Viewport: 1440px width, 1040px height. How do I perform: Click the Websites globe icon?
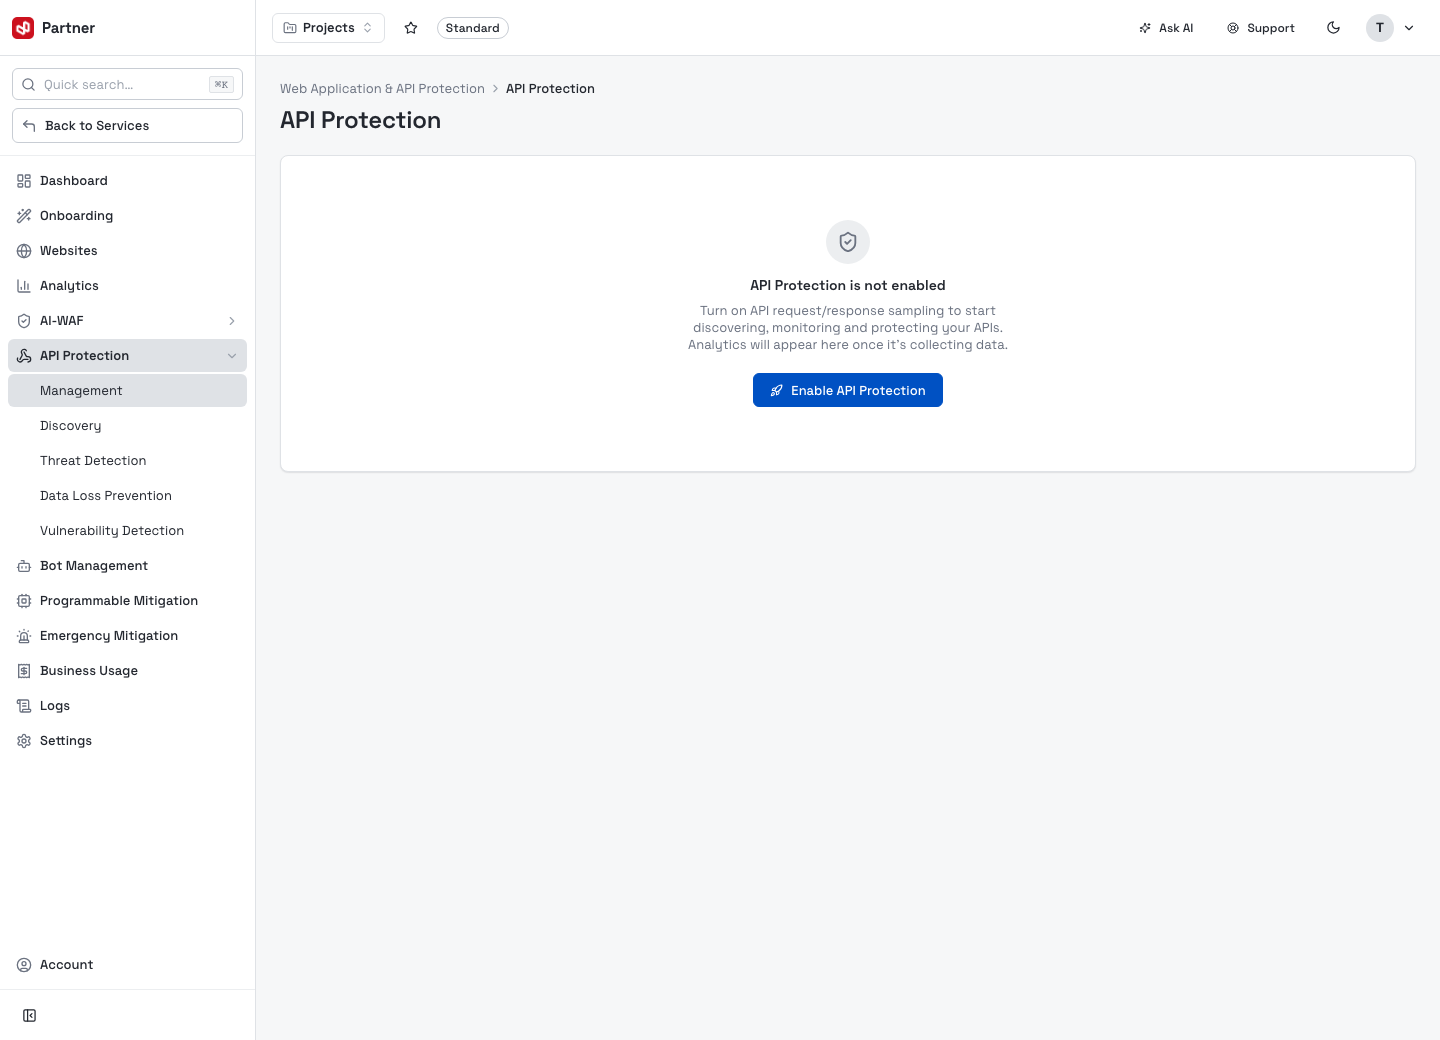pos(24,251)
